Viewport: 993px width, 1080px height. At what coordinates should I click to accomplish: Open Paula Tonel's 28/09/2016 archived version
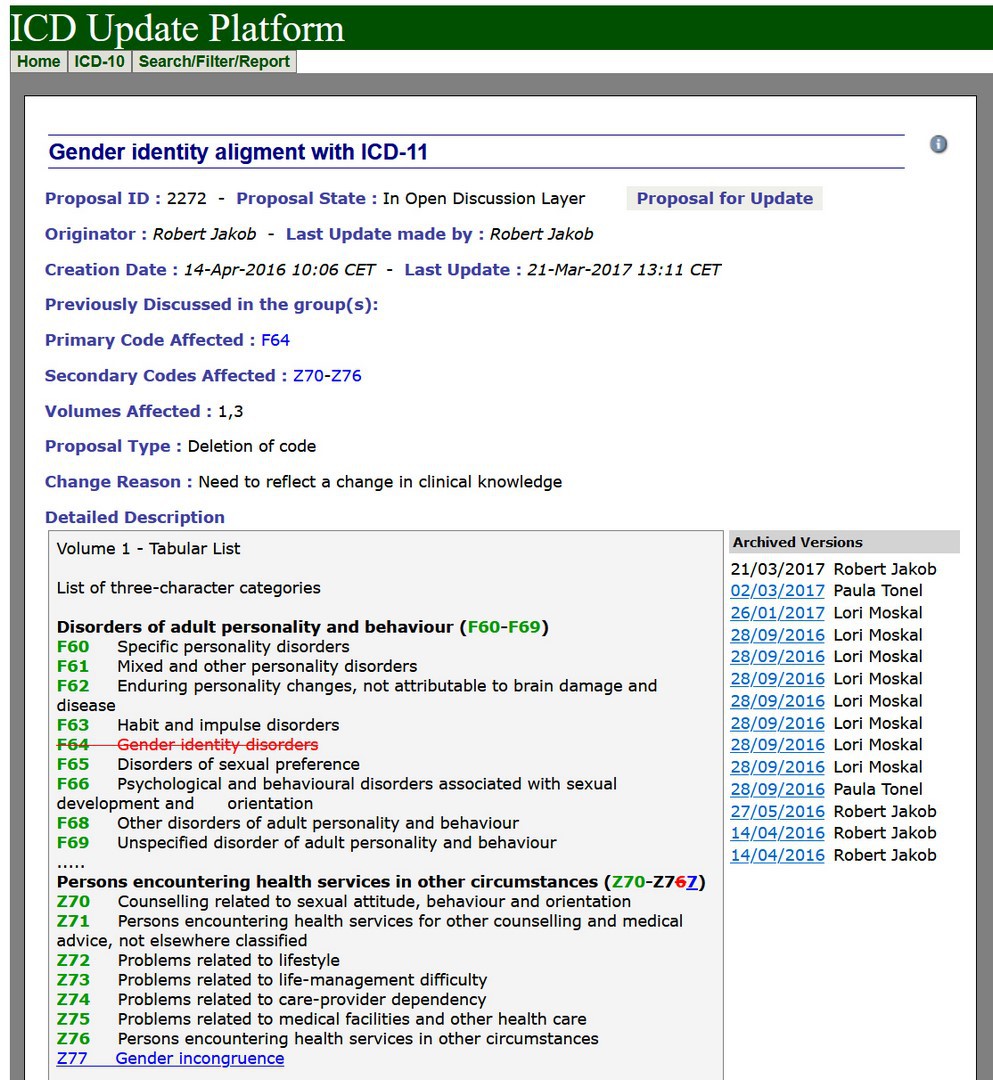[777, 789]
